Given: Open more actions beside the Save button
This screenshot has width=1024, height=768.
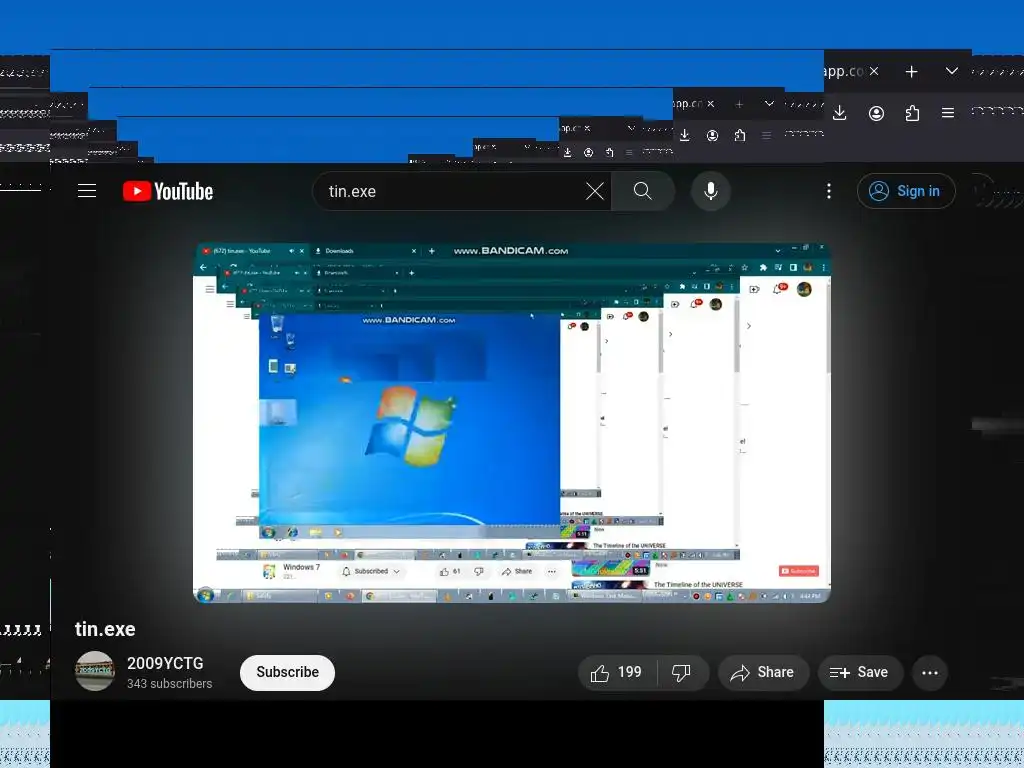Looking at the screenshot, I should [x=930, y=673].
